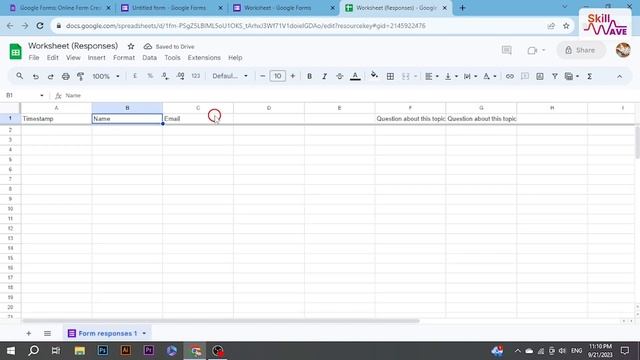
Task: Open the borders menu
Action: pyautogui.click(x=390, y=76)
